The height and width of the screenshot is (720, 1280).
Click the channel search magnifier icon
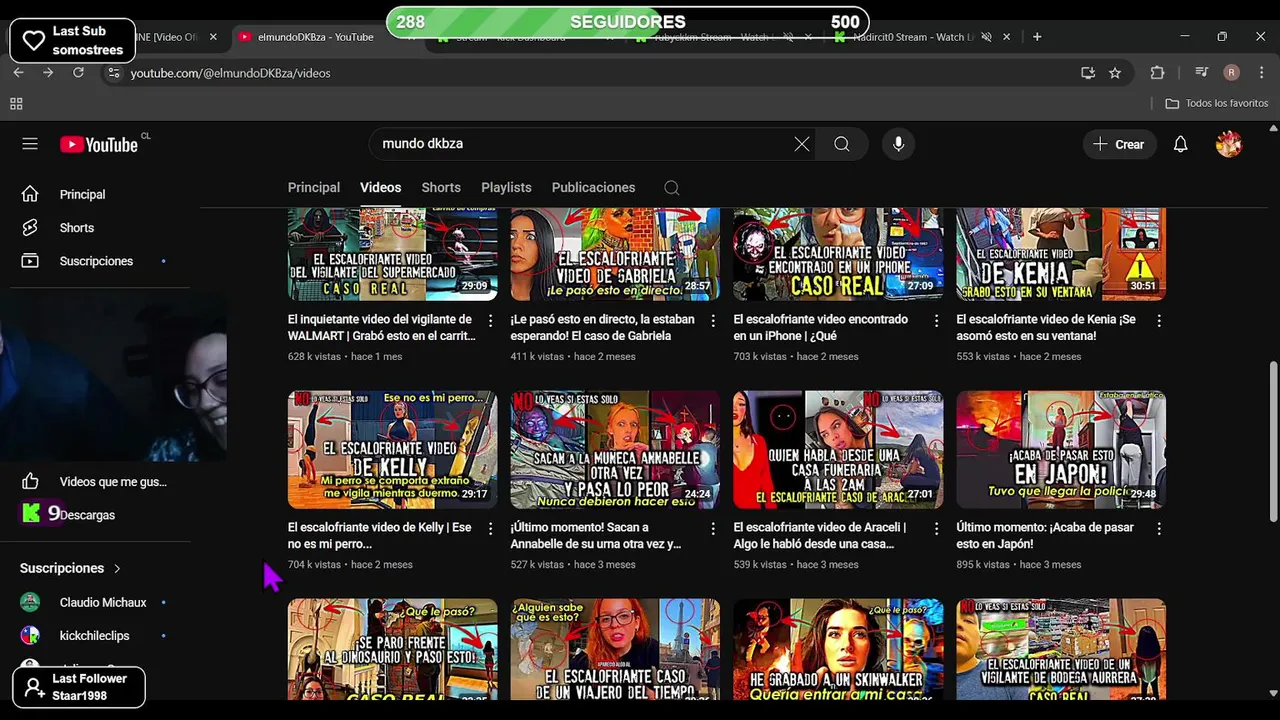click(x=672, y=188)
